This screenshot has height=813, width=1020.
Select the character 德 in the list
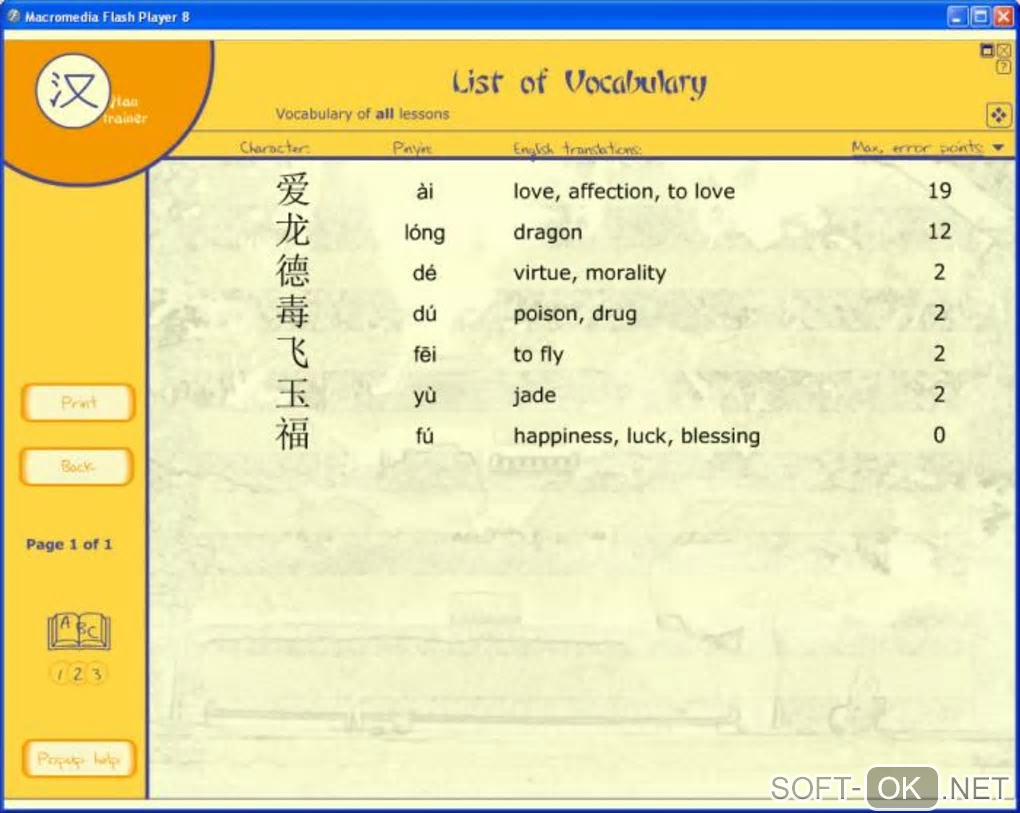[x=292, y=271]
